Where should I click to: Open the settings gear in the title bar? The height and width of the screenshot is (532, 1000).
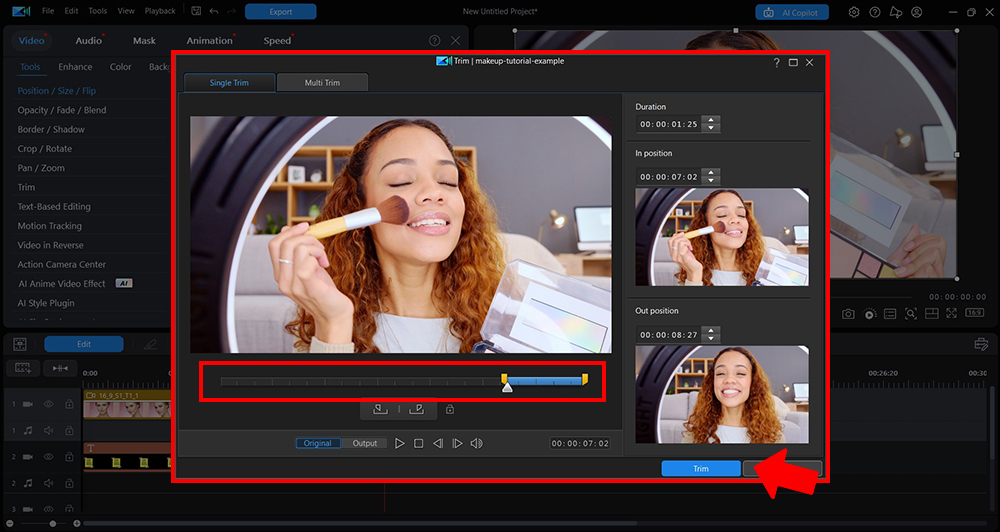[x=854, y=12]
